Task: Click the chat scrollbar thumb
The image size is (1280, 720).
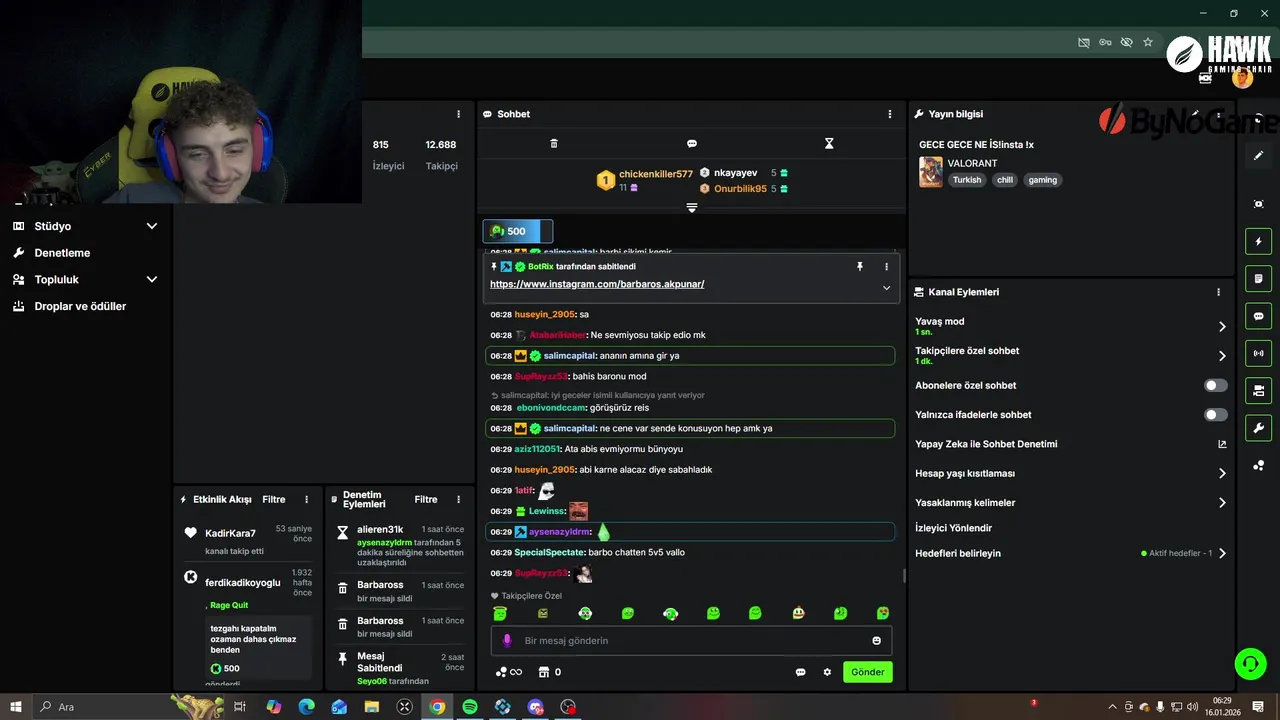Action: [x=904, y=575]
